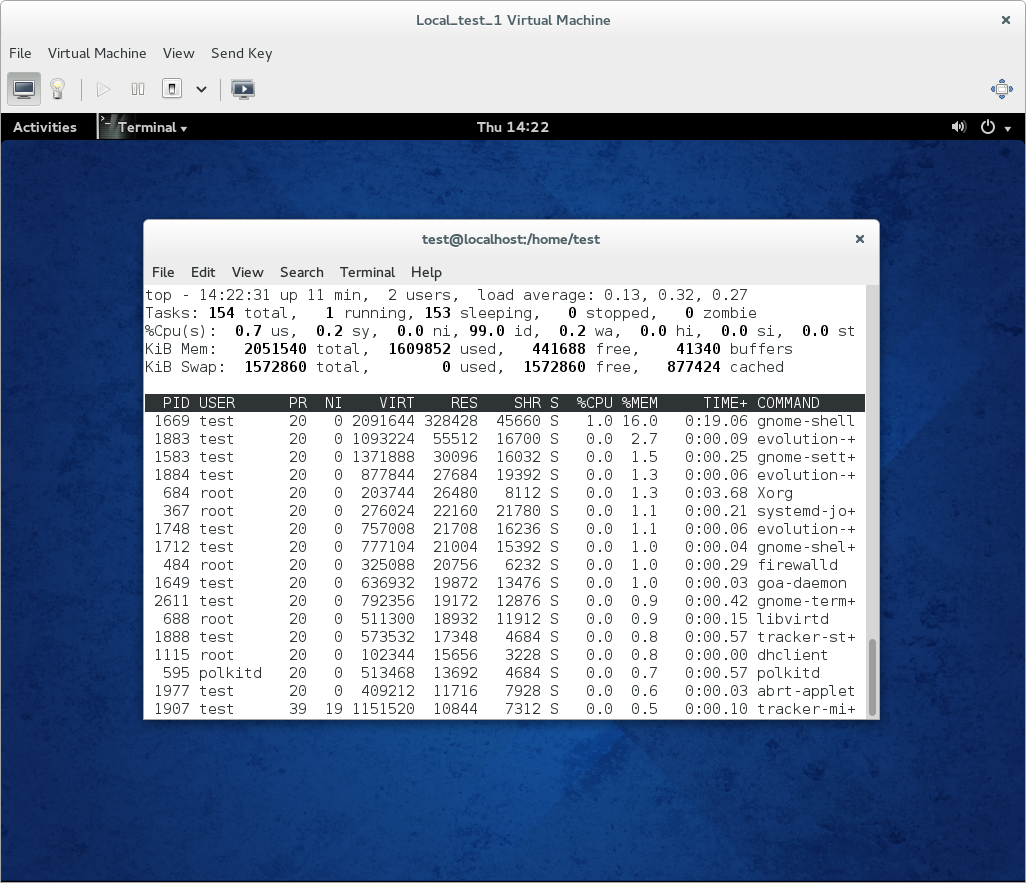Image resolution: width=1026 pixels, height=883 pixels.
Task: Open the Terminal app menu in top bar
Action: 144,127
